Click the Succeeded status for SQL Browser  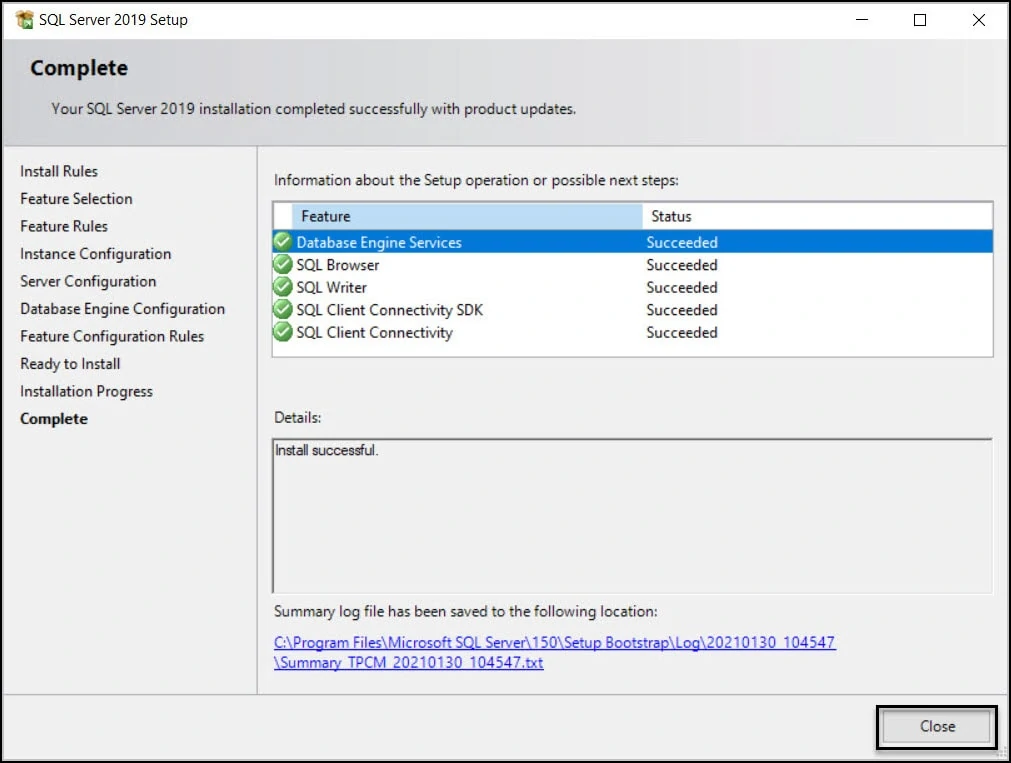pyautogui.click(x=682, y=265)
